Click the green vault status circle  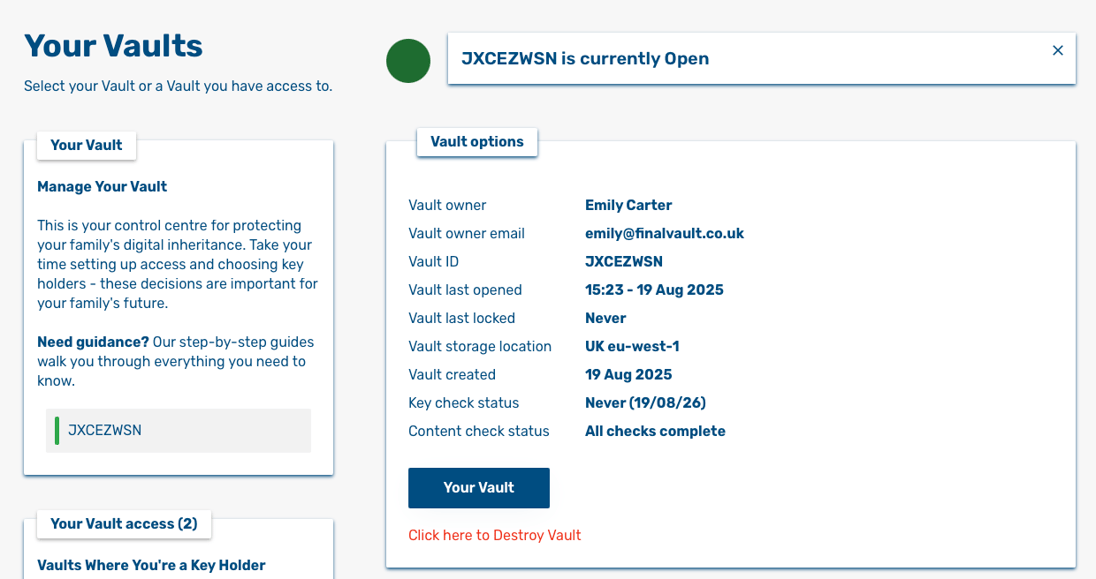point(408,61)
